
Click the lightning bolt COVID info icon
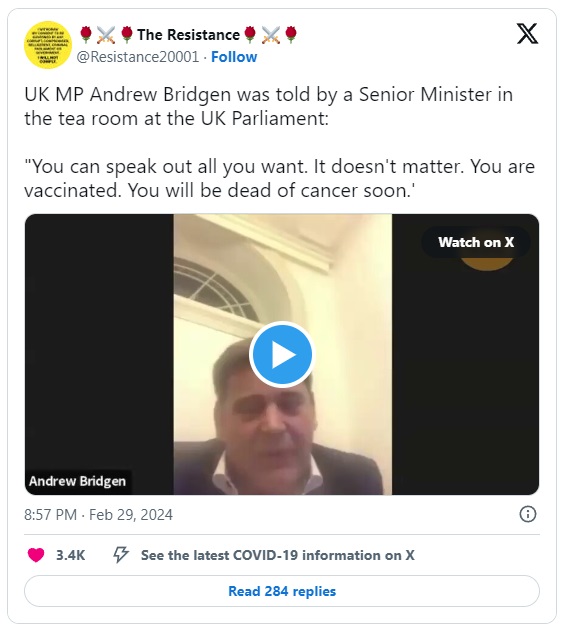121,555
